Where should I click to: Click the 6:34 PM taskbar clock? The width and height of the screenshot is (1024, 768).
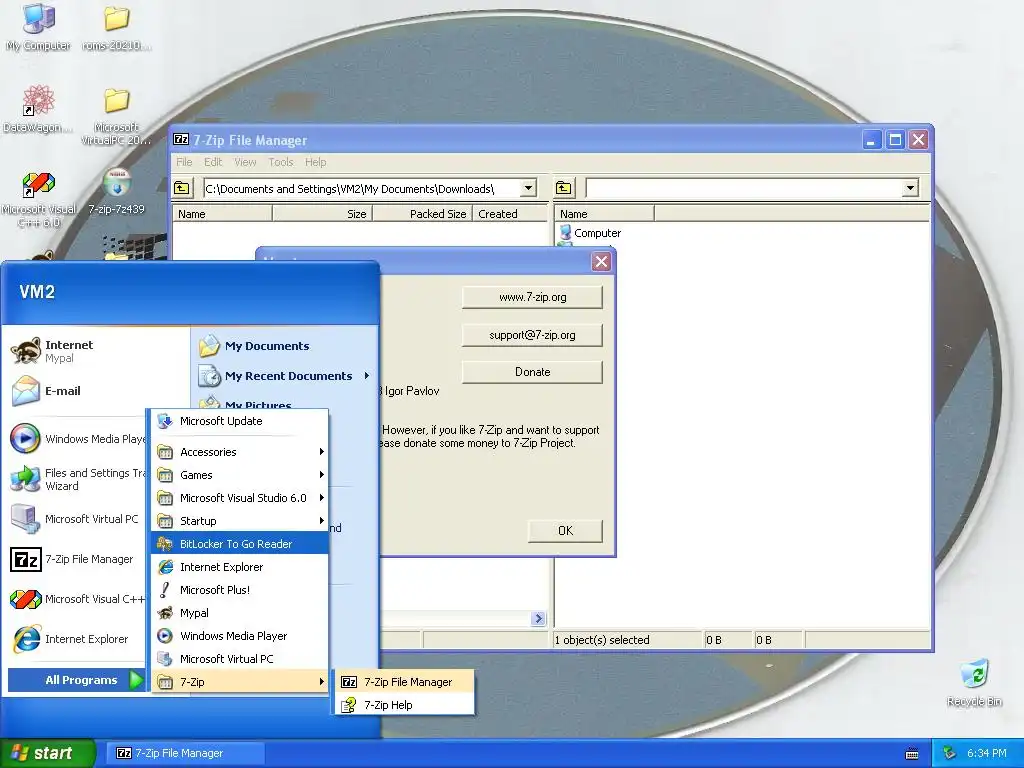point(986,753)
